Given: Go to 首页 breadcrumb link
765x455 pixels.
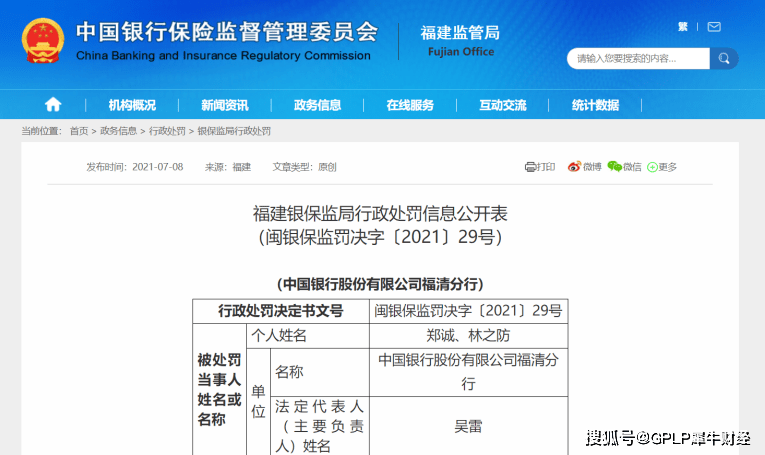Looking at the screenshot, I should pos(79,131).
